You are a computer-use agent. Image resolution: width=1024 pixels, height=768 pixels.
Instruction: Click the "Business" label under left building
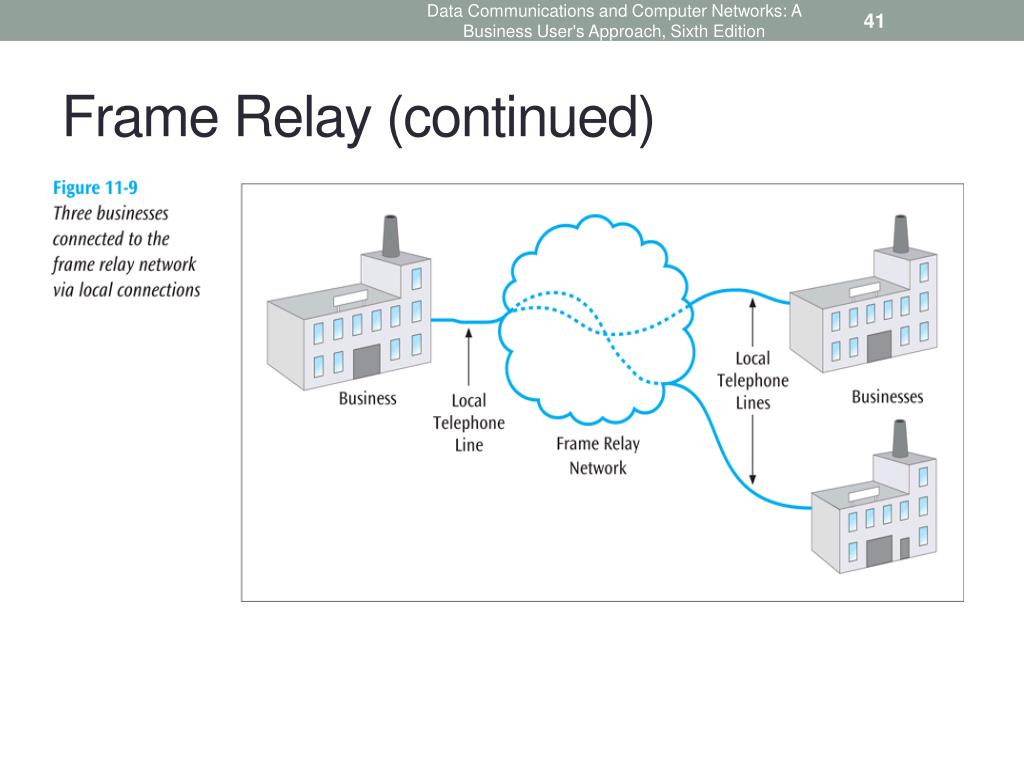tap(368, 398)
